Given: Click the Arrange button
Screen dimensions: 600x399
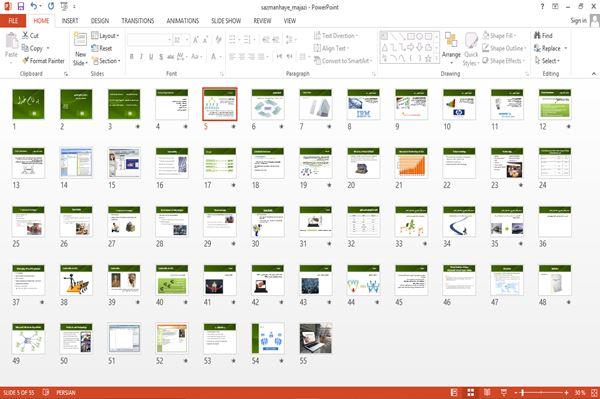Looking at the screenshot, I should point(451,48).
